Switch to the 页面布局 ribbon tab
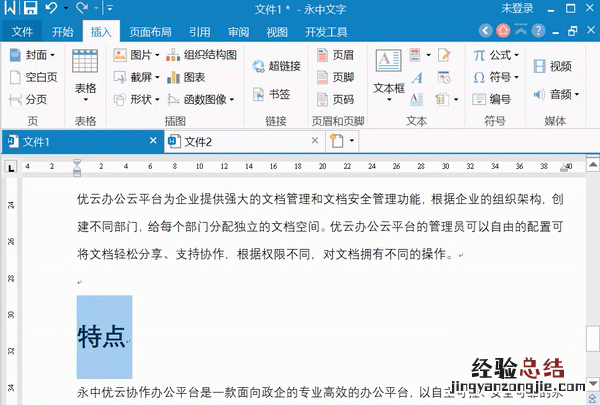600x405 pixels. click(x=149, y=31)
